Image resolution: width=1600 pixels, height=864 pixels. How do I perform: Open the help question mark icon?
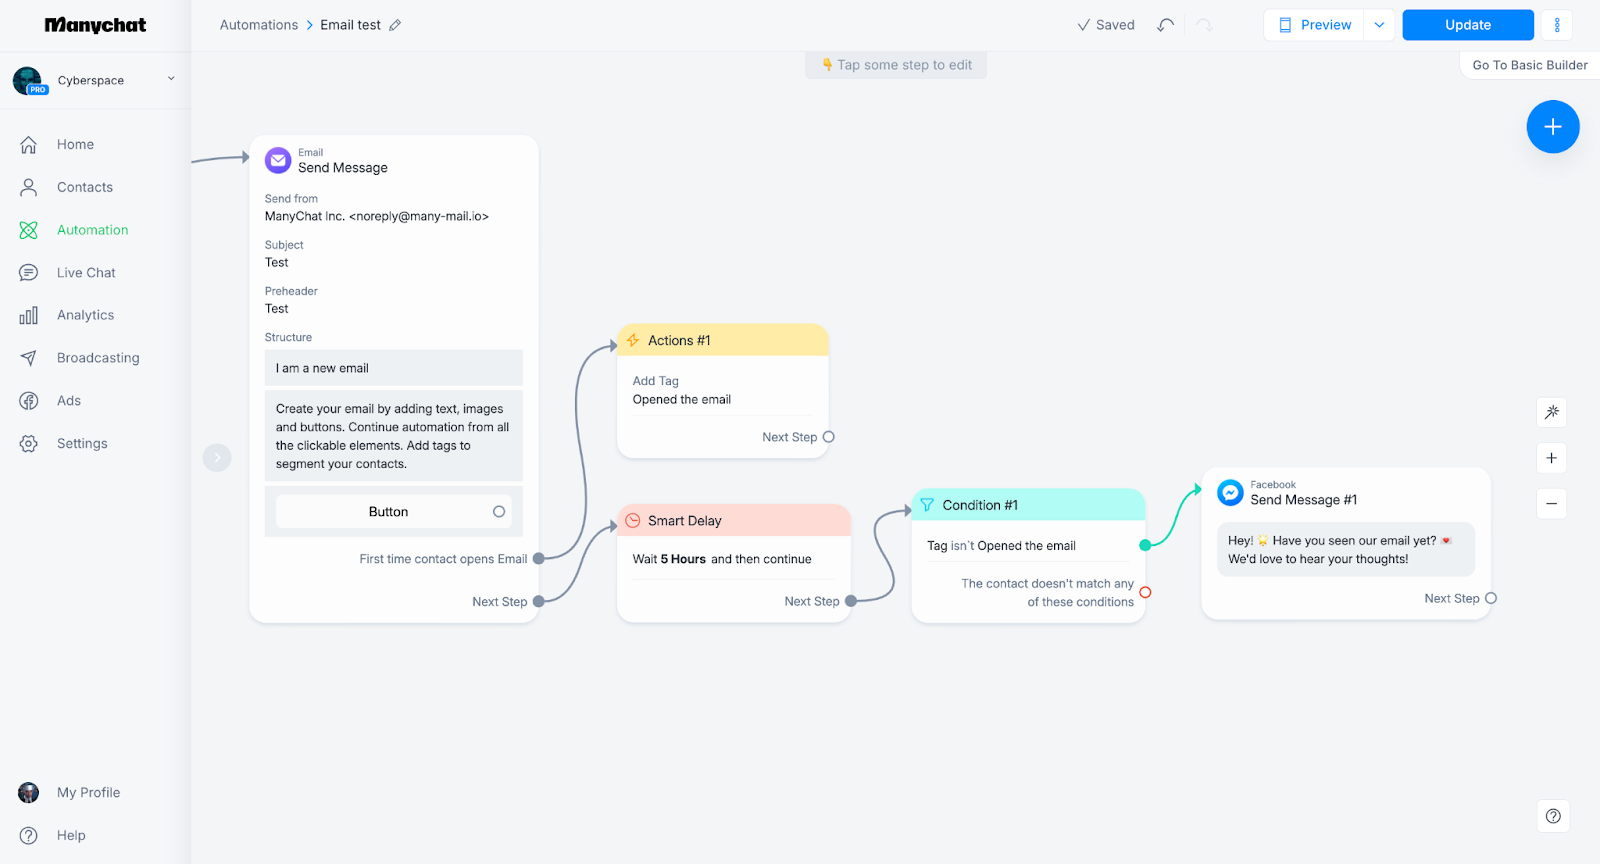click(x=1552, y=816)
